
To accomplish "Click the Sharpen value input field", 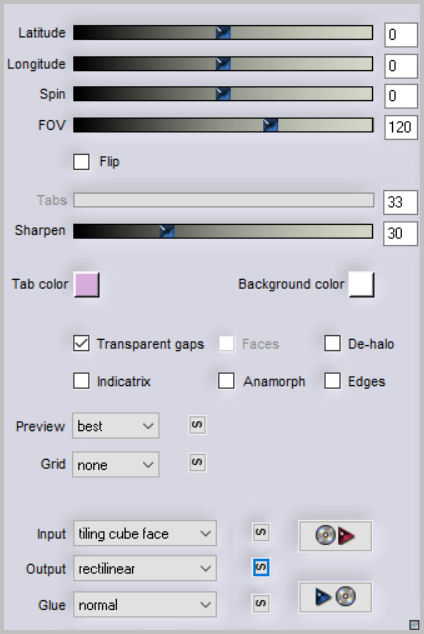I will [400, 233].
